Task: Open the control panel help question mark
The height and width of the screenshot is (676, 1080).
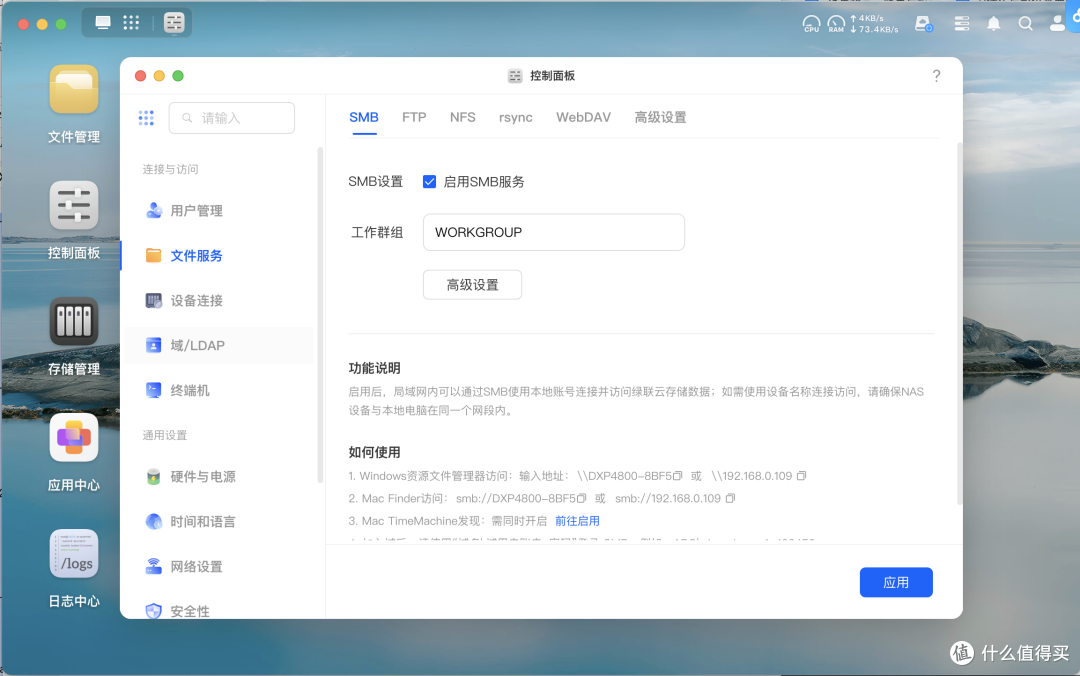Action: (936, 76)
